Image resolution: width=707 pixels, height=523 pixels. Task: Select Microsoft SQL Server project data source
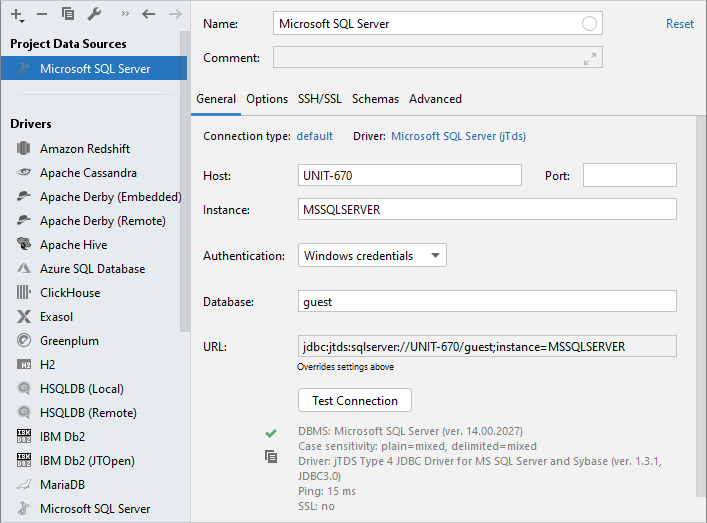coord(94,68)
